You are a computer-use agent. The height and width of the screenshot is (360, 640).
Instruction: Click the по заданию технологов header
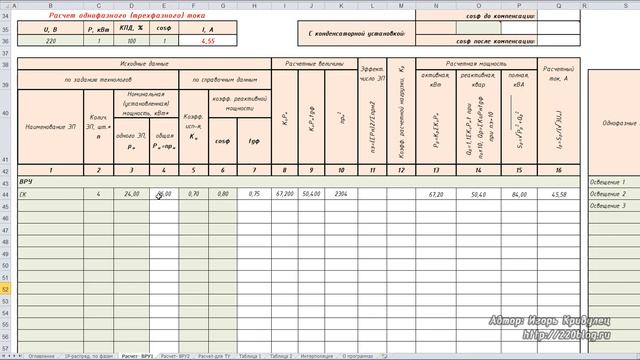click(x=98, y=80)
